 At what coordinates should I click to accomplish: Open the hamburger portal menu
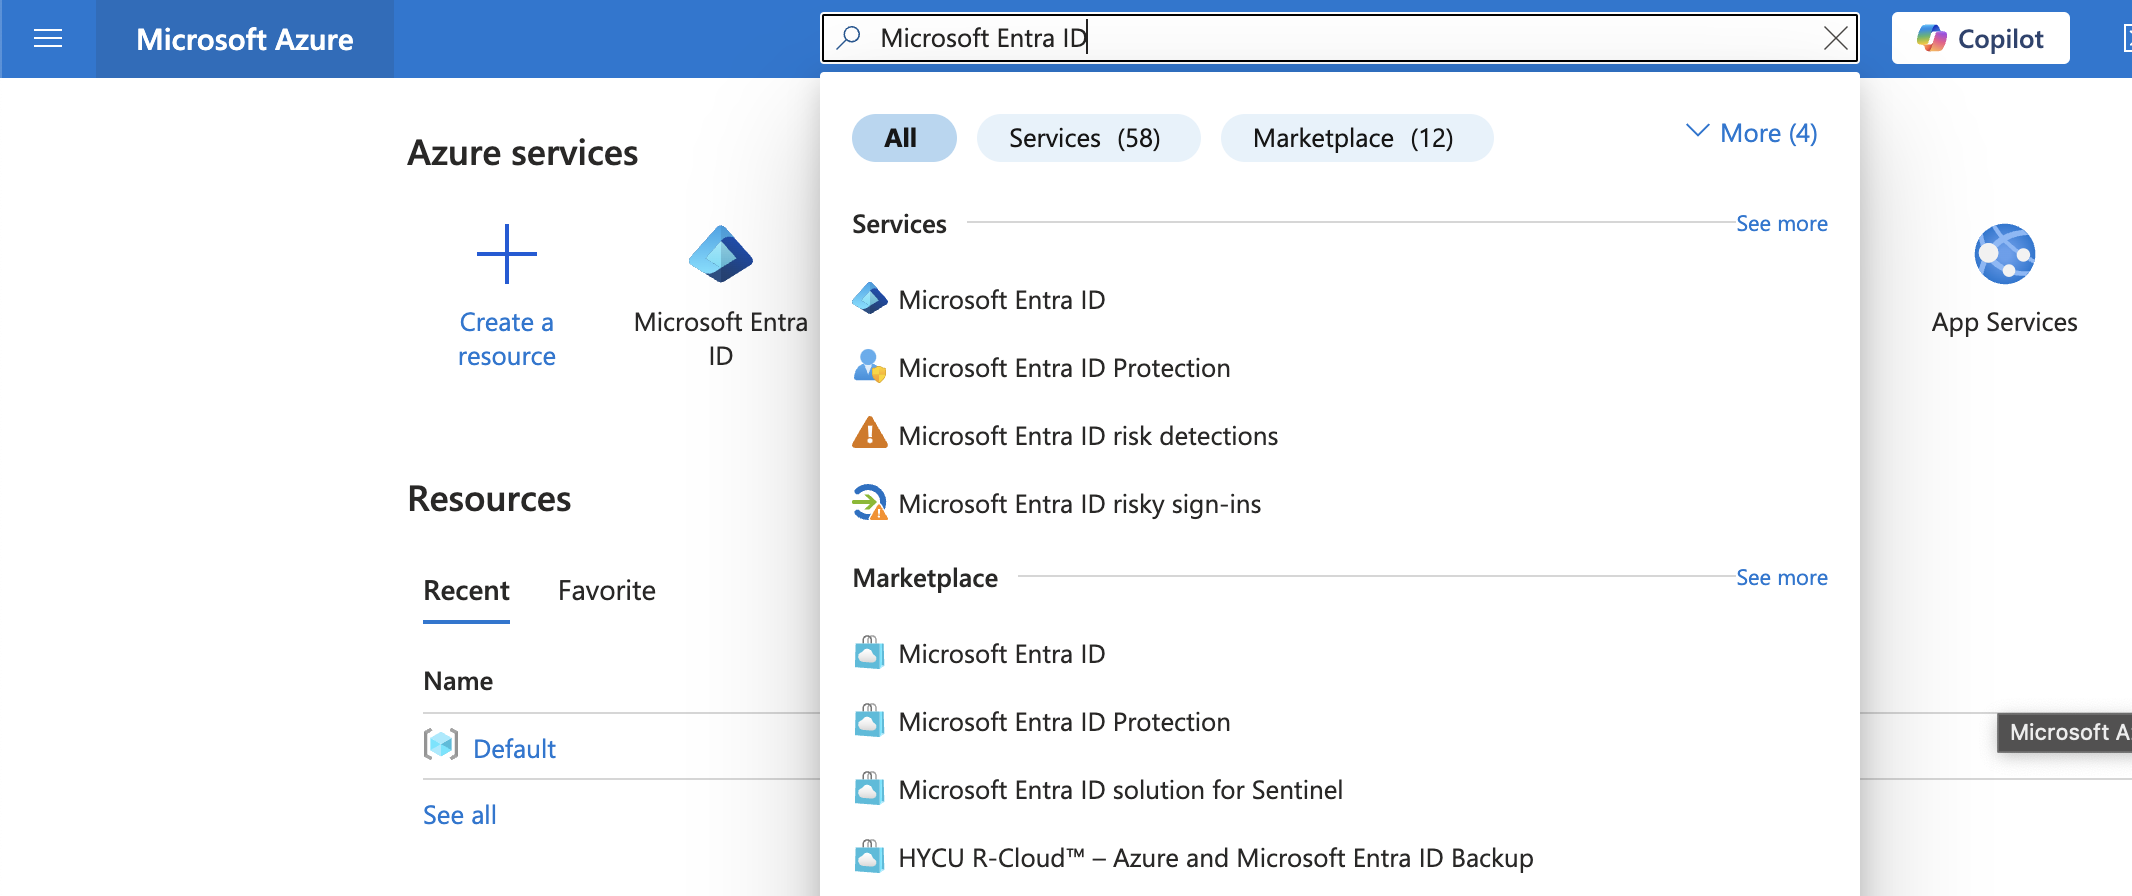coord(48,39)
